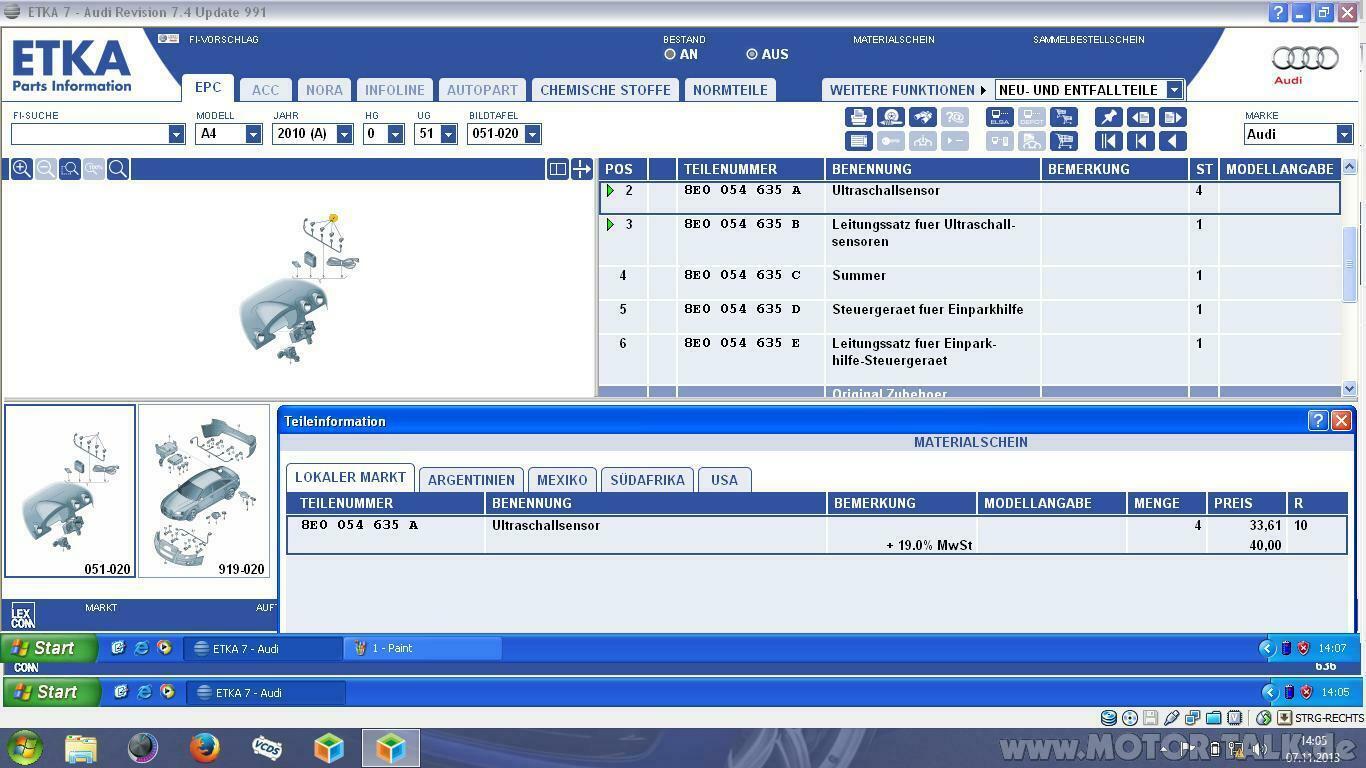Open help in Teileinformation dialog
Image resolution: width=1366 pixels, height=768 pixels.
tap(1317, 421)
